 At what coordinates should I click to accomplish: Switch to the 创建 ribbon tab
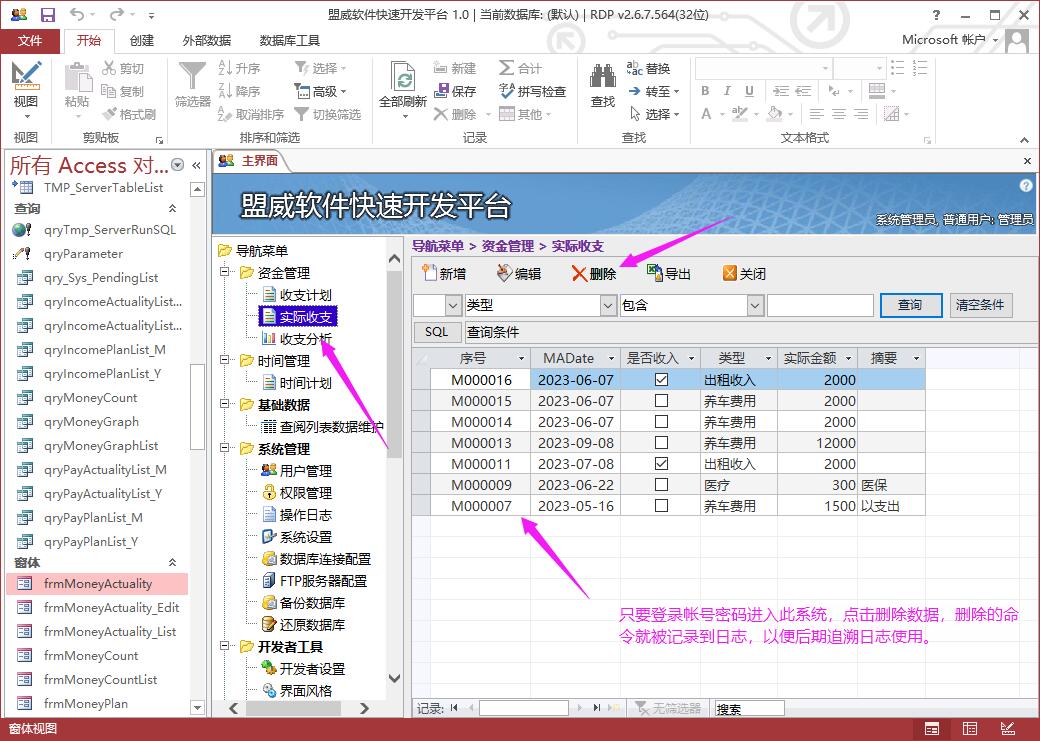(141, 40)
